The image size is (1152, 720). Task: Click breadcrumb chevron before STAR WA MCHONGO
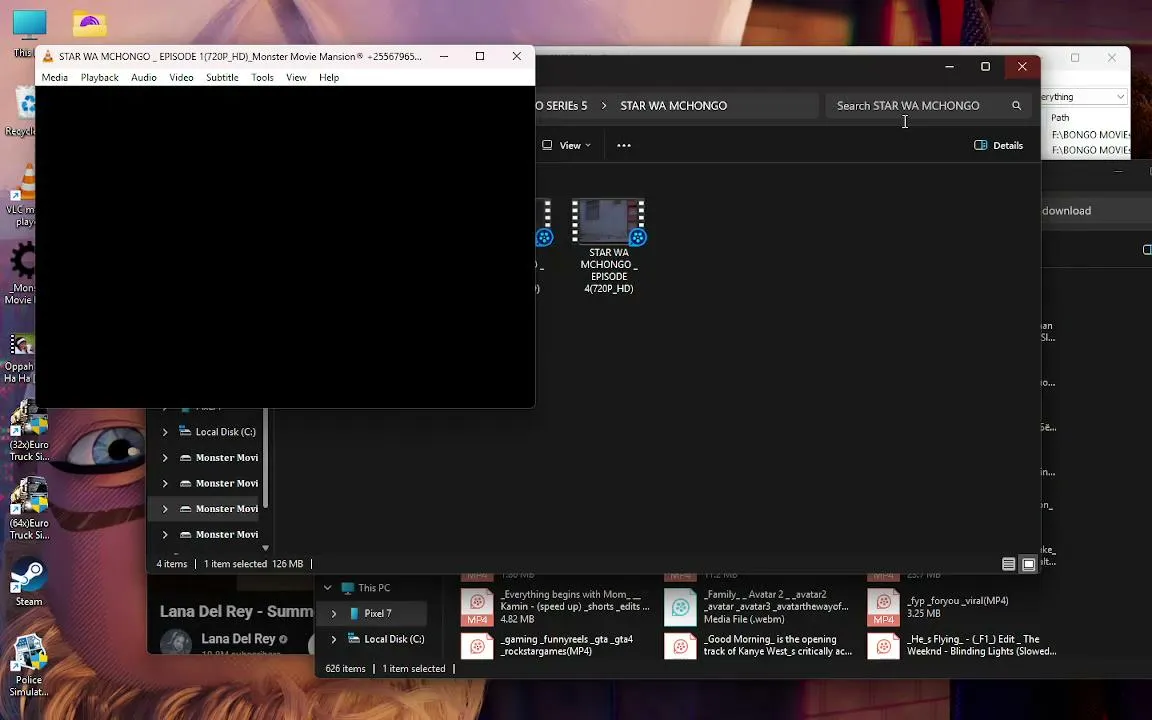pyautogui.click(x=604, y=106)
